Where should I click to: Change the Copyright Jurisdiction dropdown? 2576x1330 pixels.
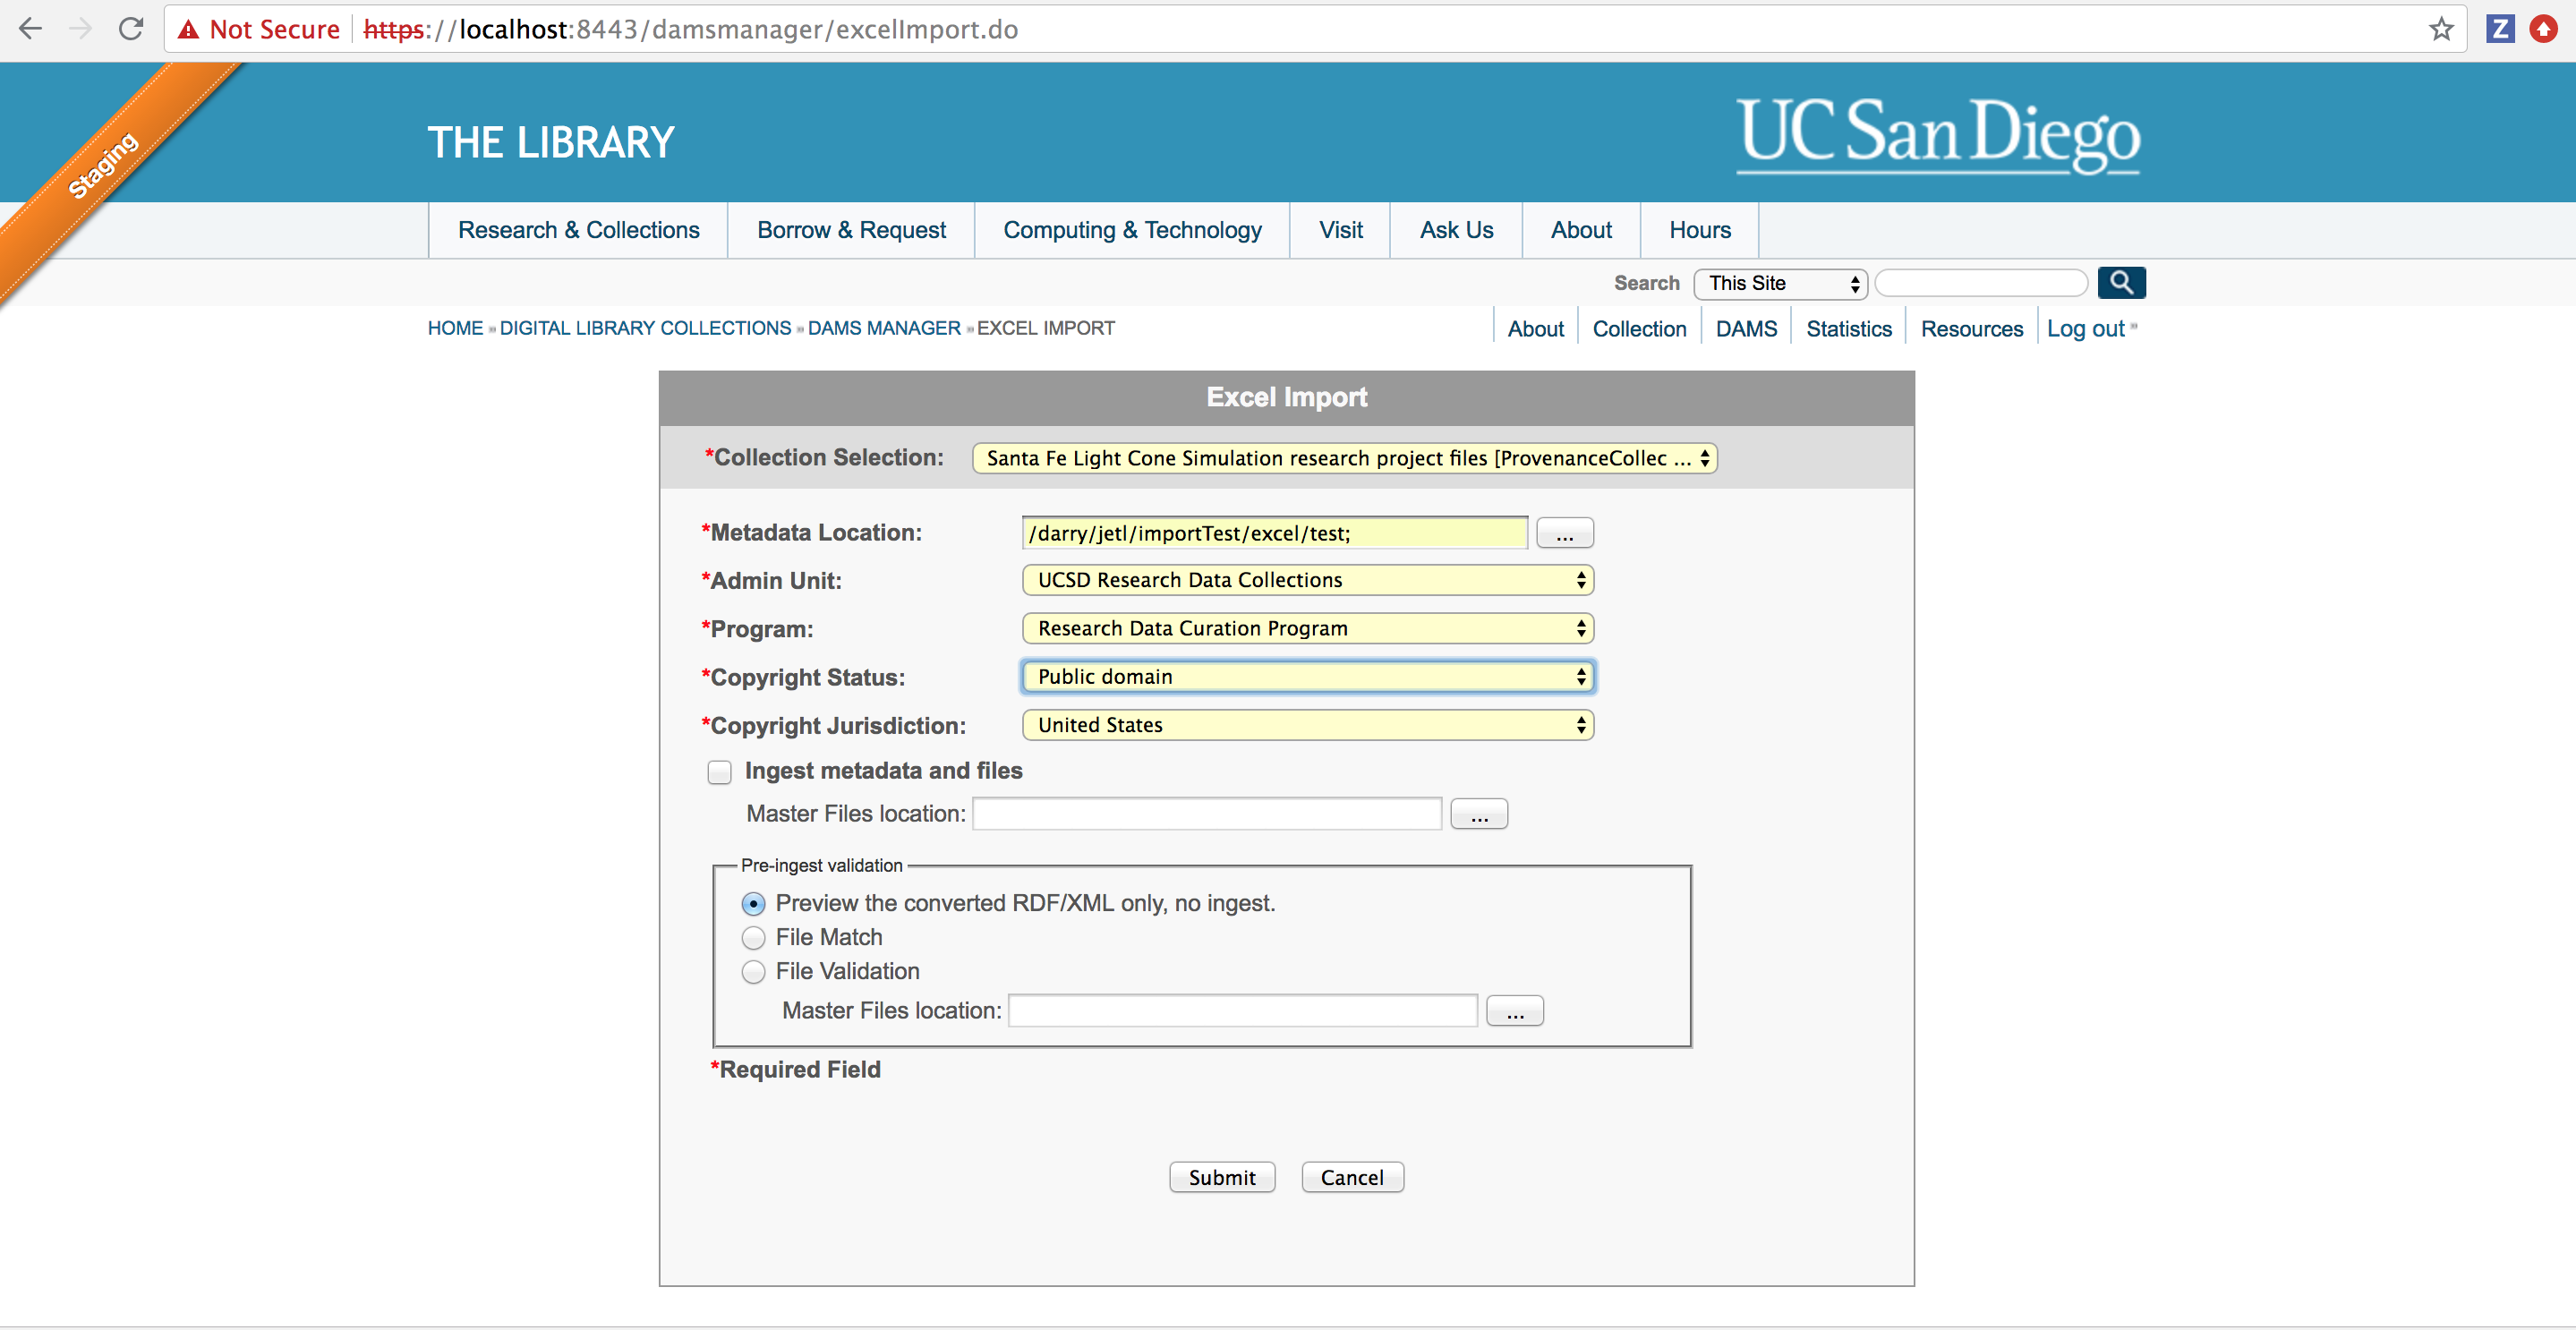click(x=1307, y=725)
